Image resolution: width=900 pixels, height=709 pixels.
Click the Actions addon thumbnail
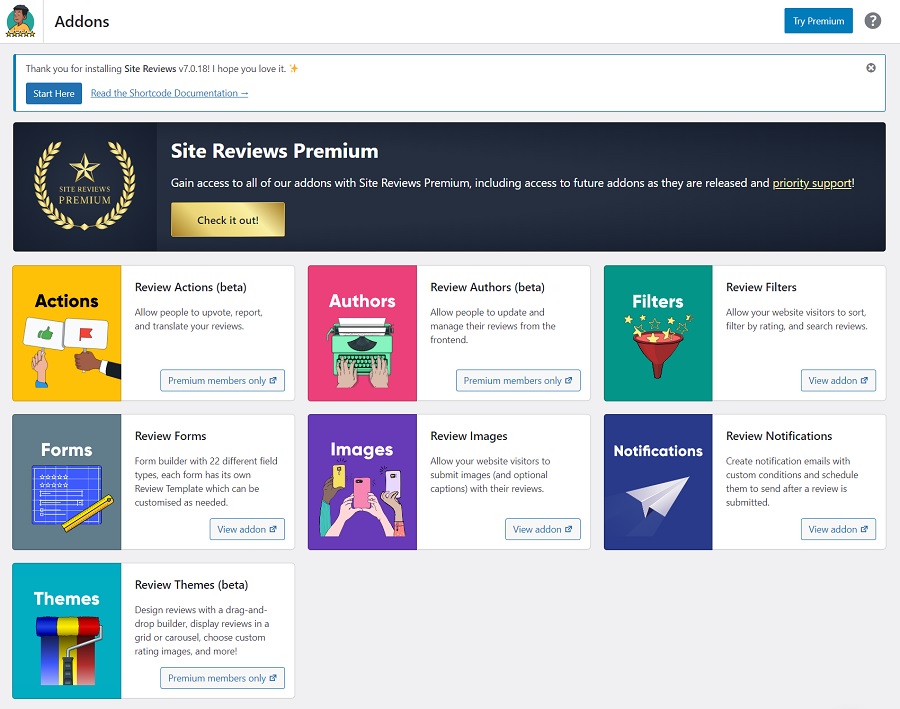tap(67, 333)
